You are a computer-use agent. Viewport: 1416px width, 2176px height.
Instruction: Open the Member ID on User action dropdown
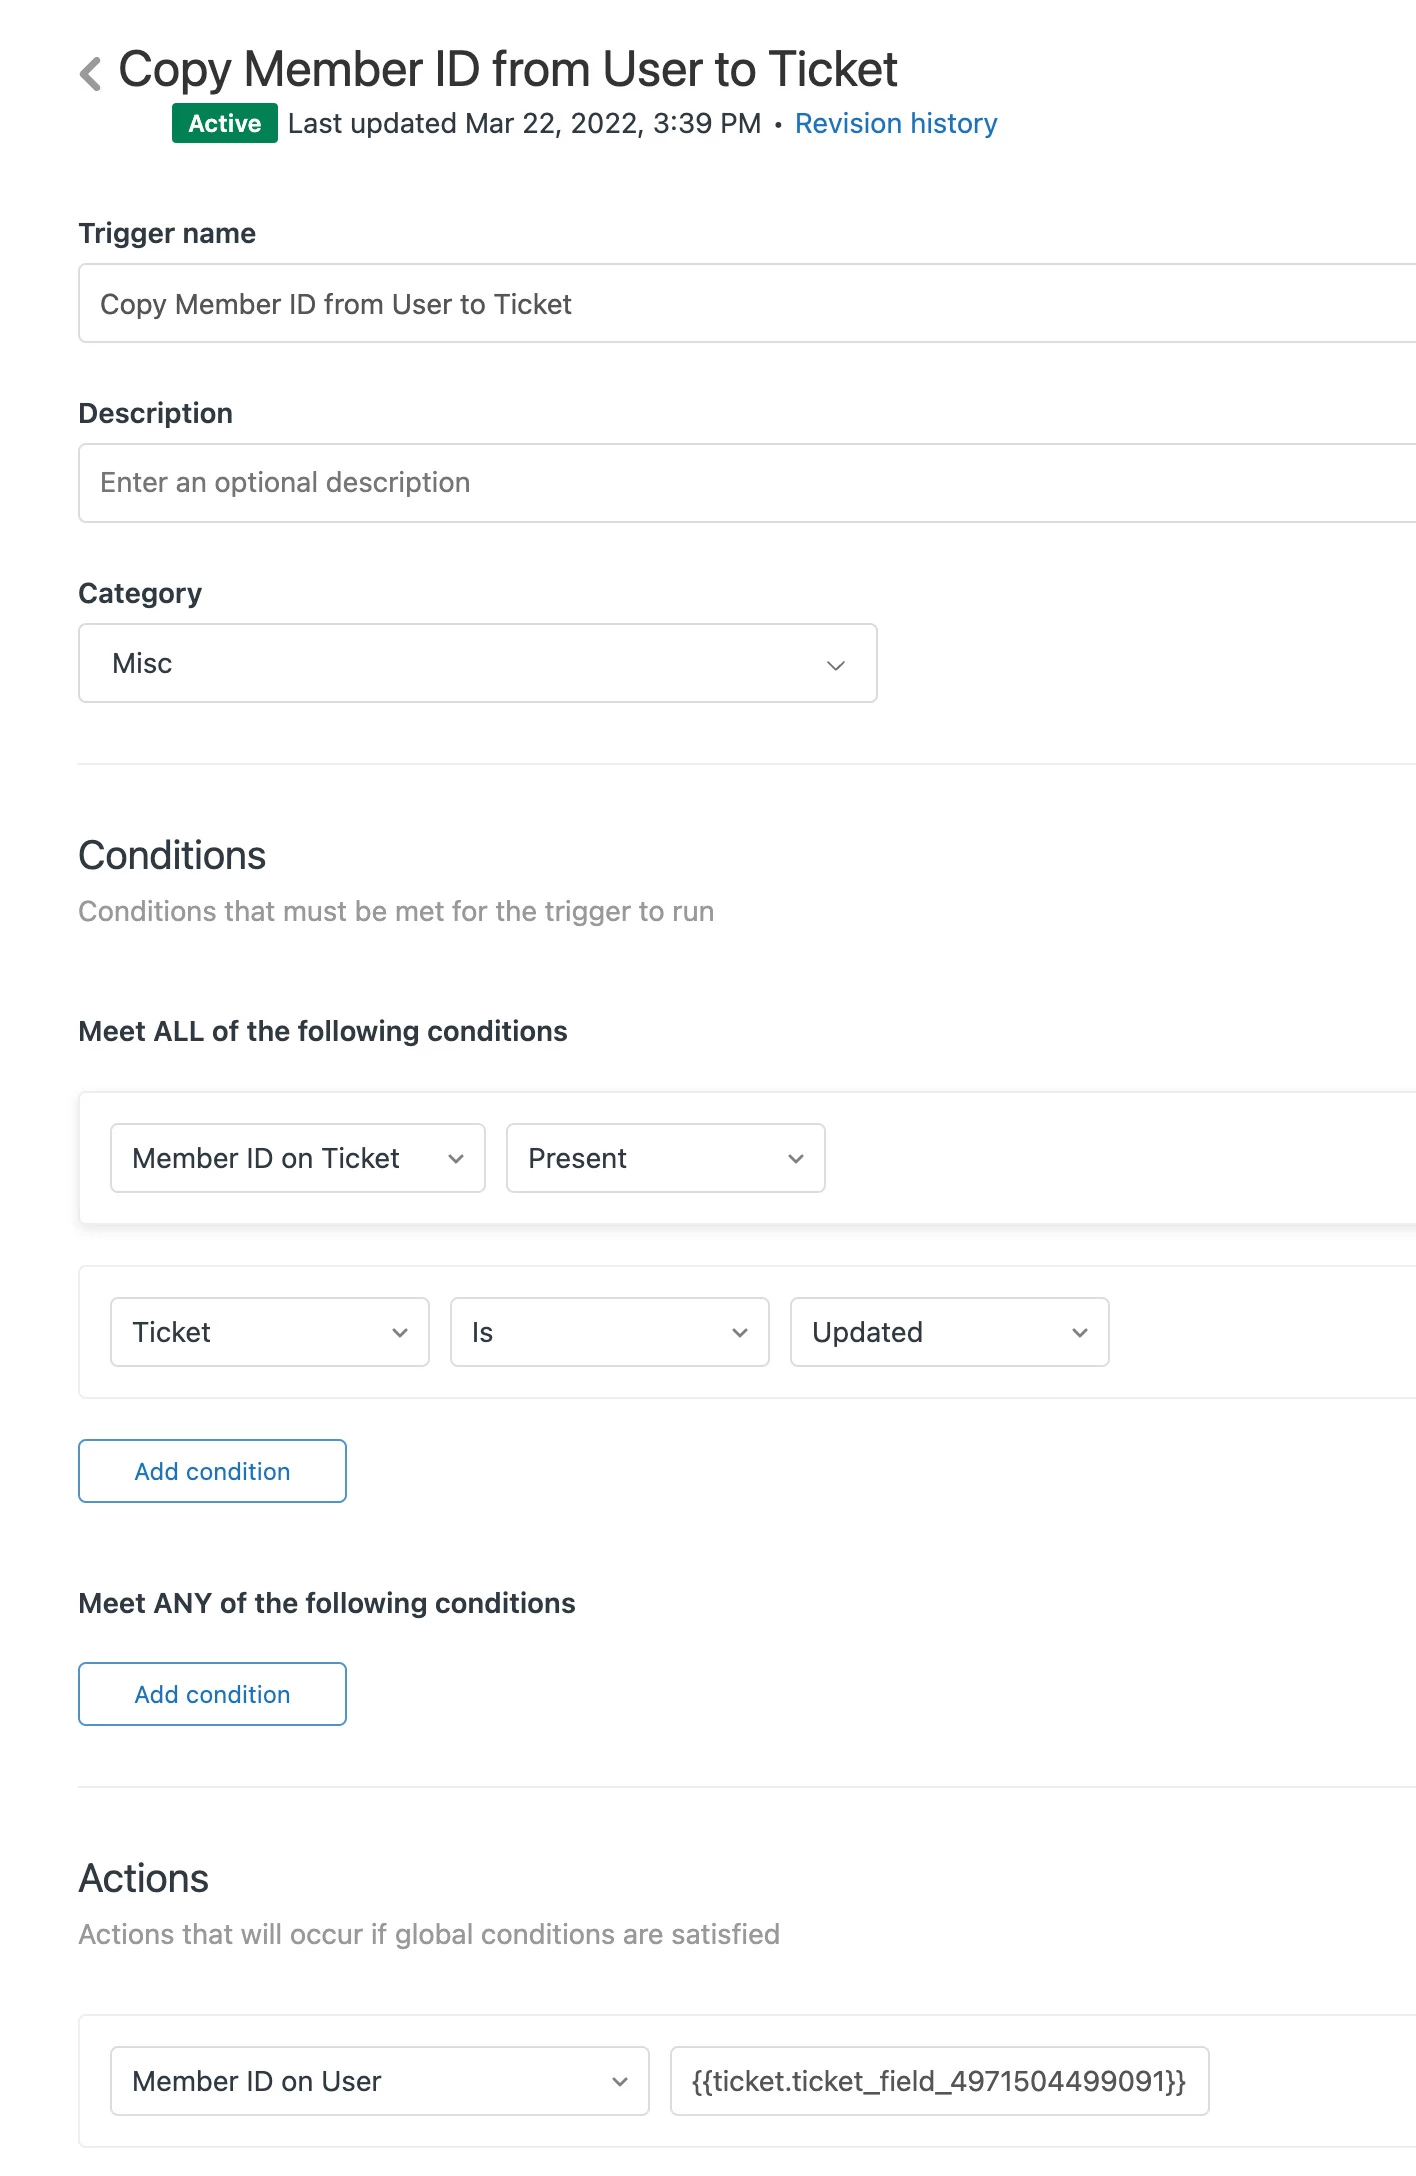379,2081
